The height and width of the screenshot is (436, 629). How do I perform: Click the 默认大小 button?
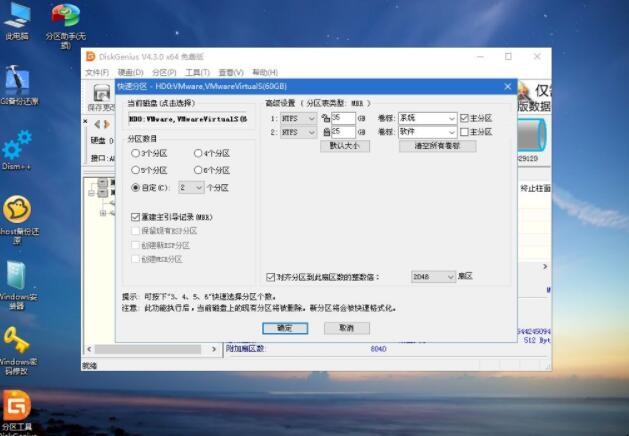345,146
